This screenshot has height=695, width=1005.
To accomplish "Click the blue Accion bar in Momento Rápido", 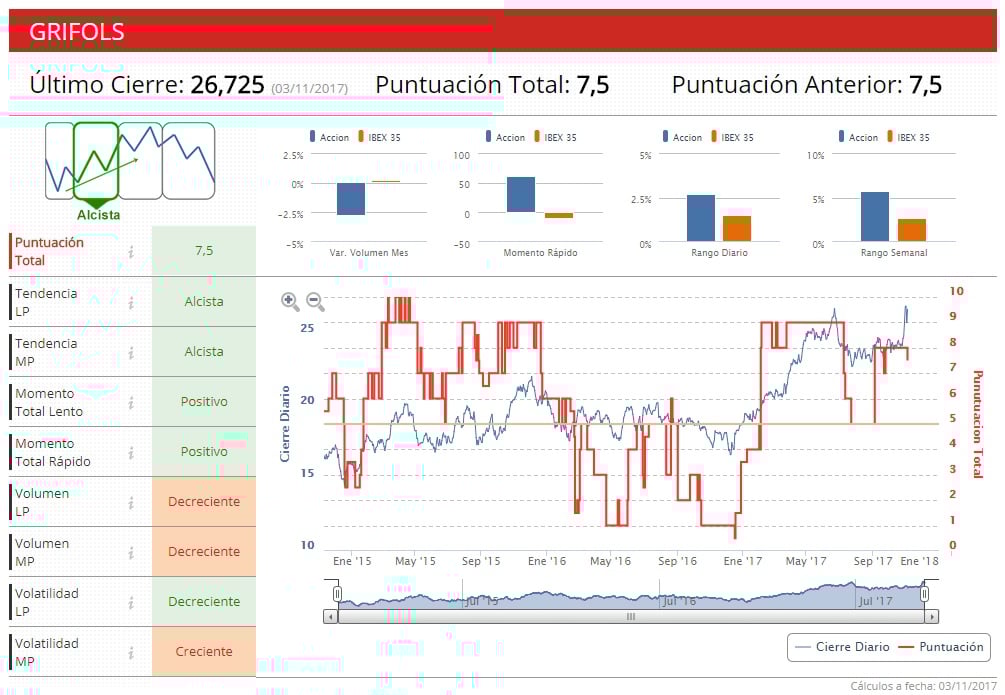I will (521, 194).
